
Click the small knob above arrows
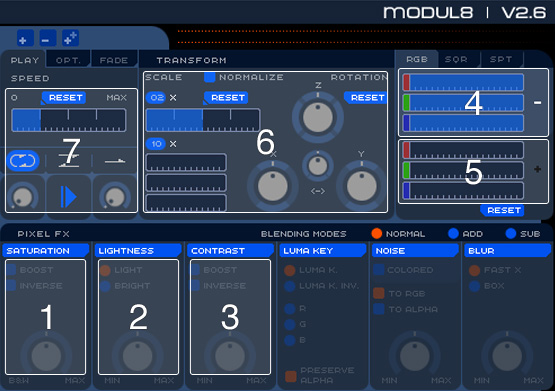coord(318,166)
